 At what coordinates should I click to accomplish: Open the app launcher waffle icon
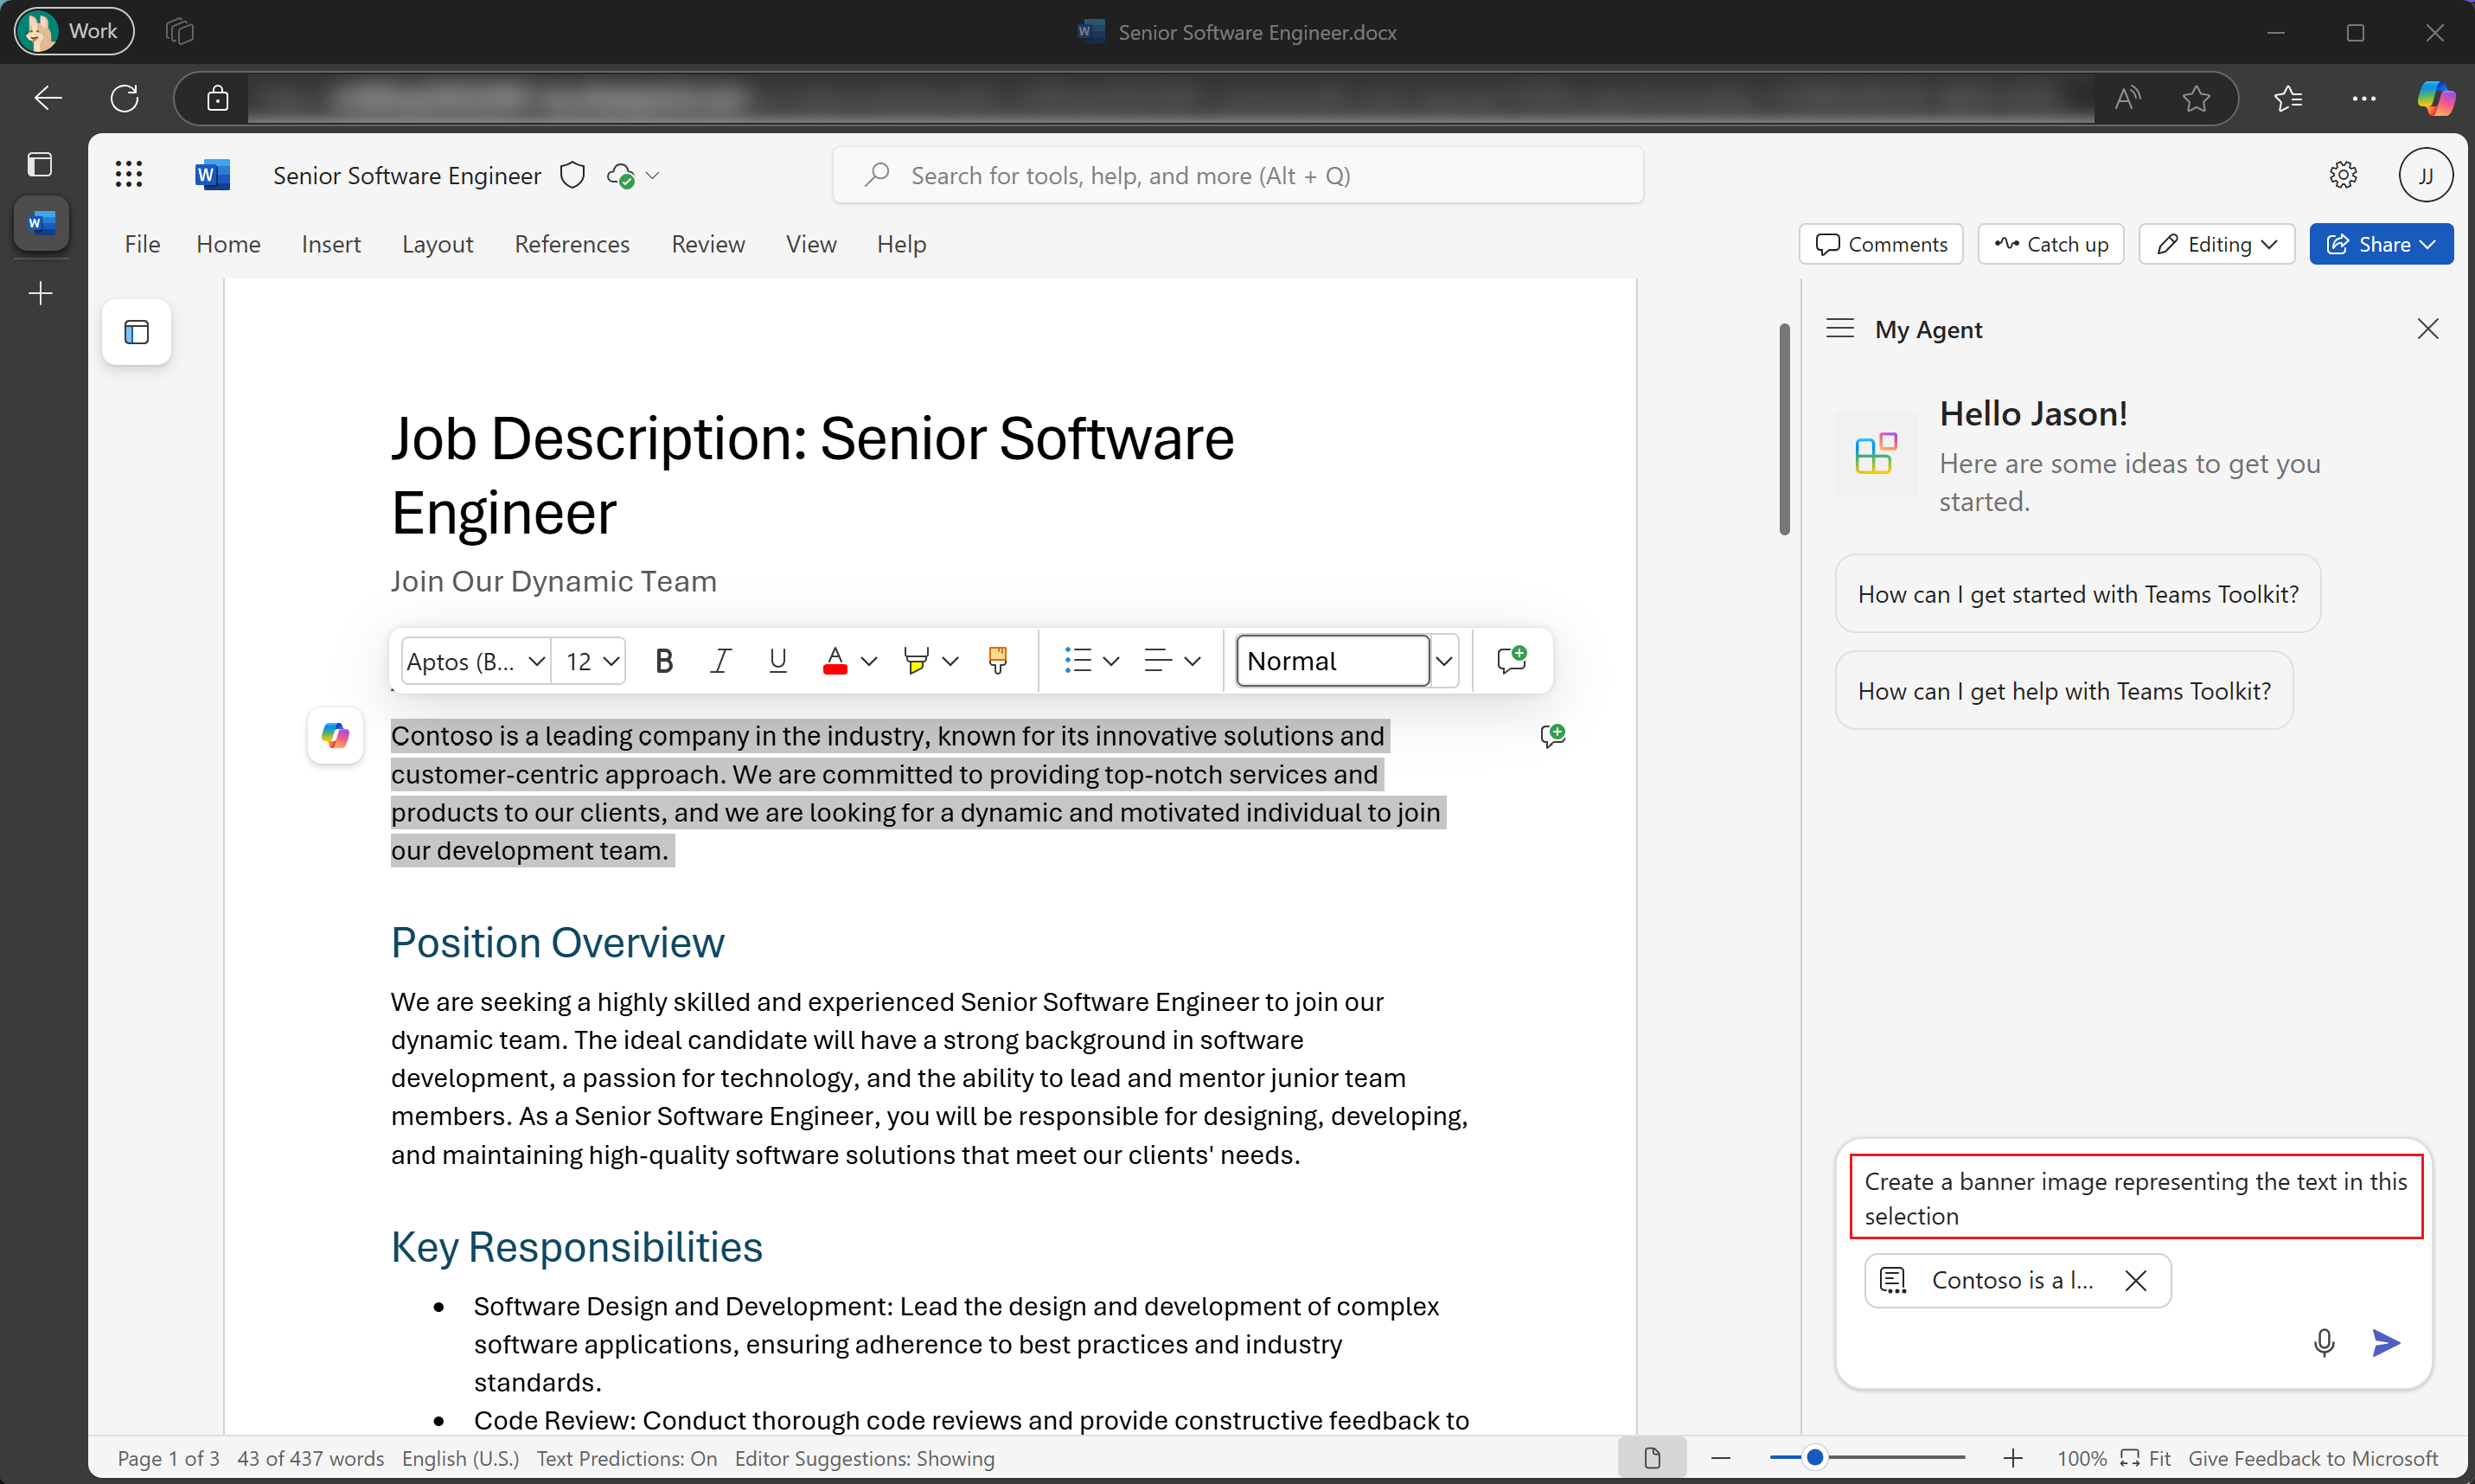click(x=129, y=175)
